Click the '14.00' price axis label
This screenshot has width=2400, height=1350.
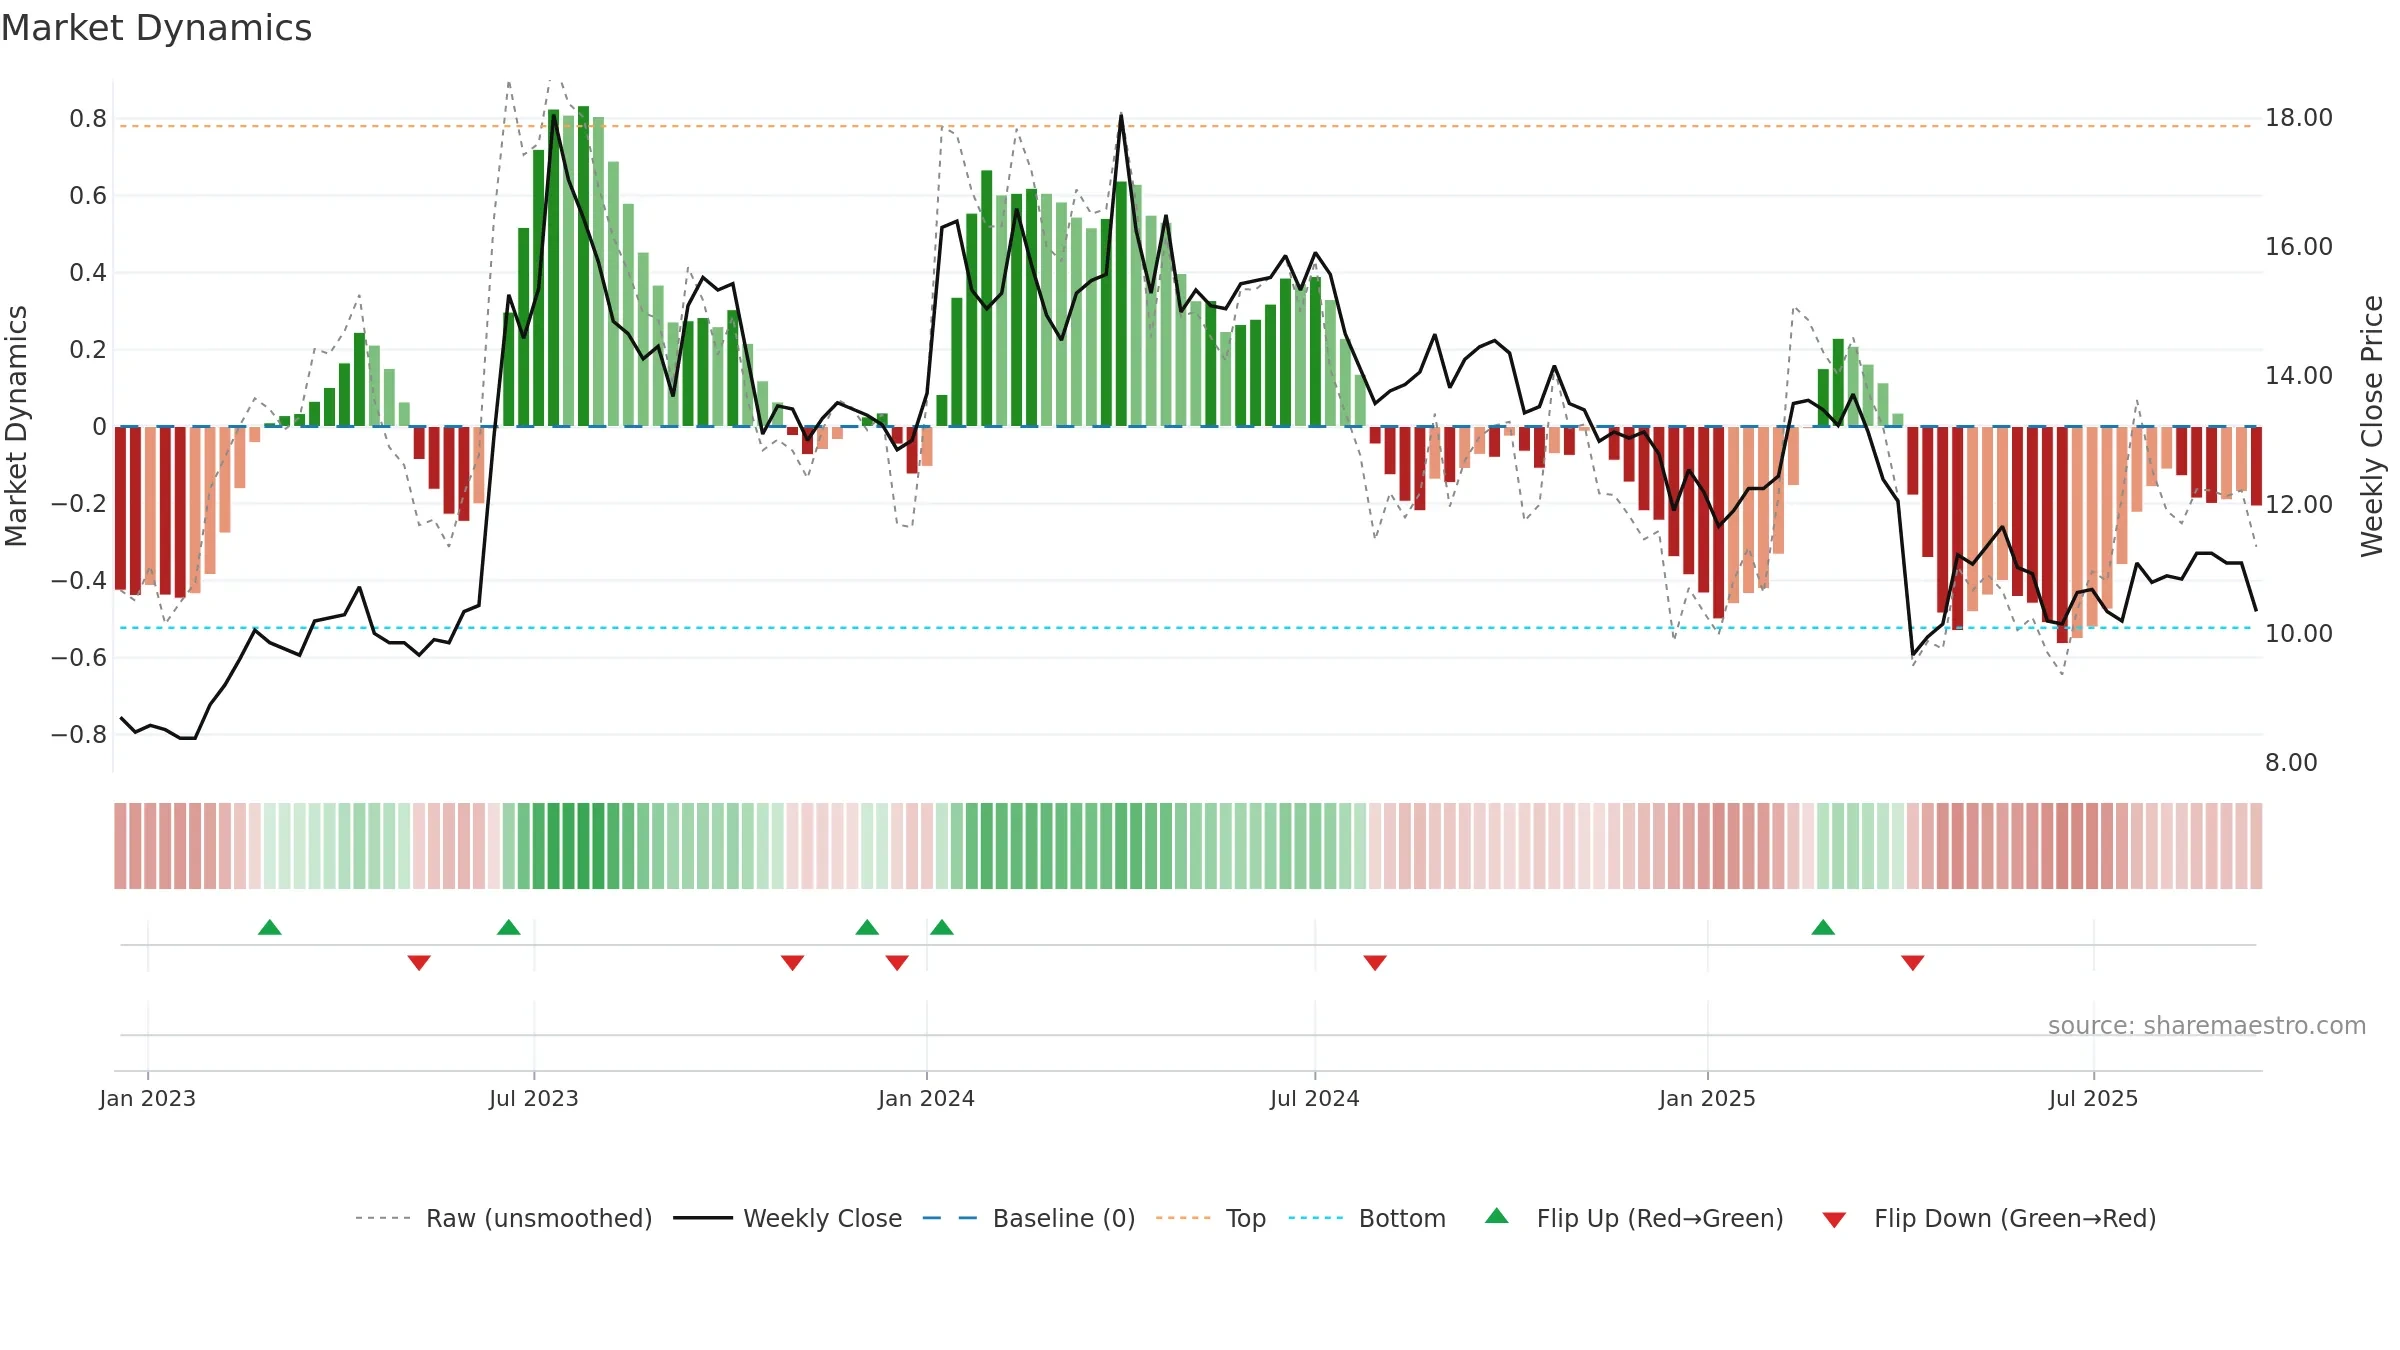[2299, 376]
